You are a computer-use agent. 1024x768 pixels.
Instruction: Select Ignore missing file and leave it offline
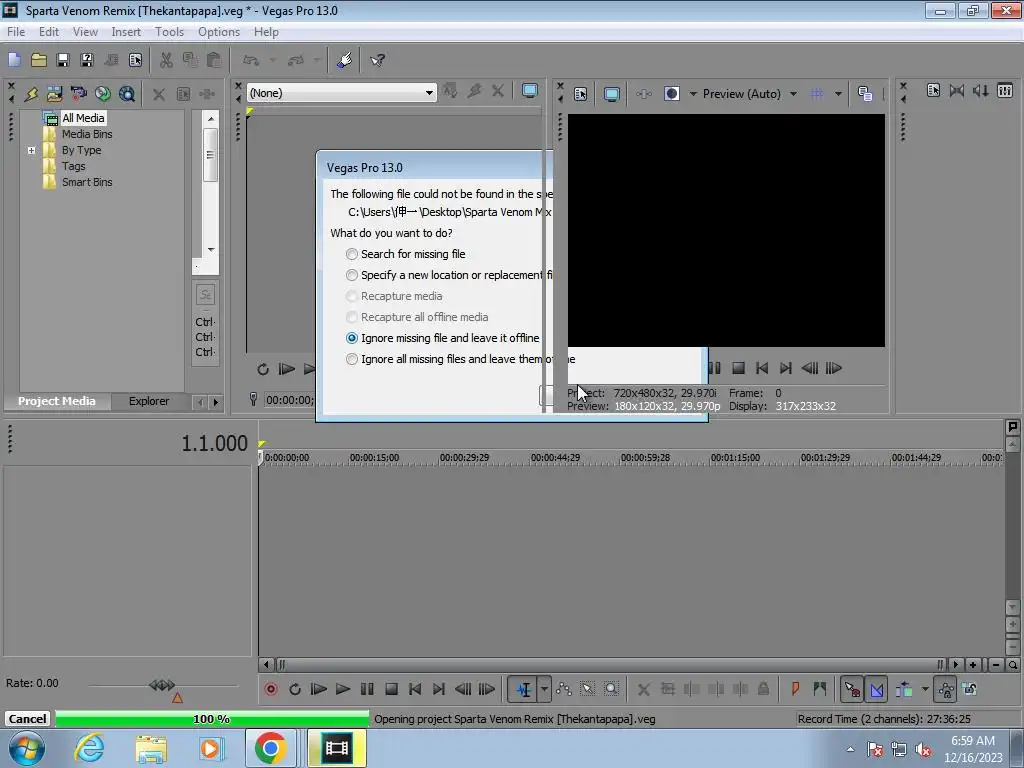443,338
